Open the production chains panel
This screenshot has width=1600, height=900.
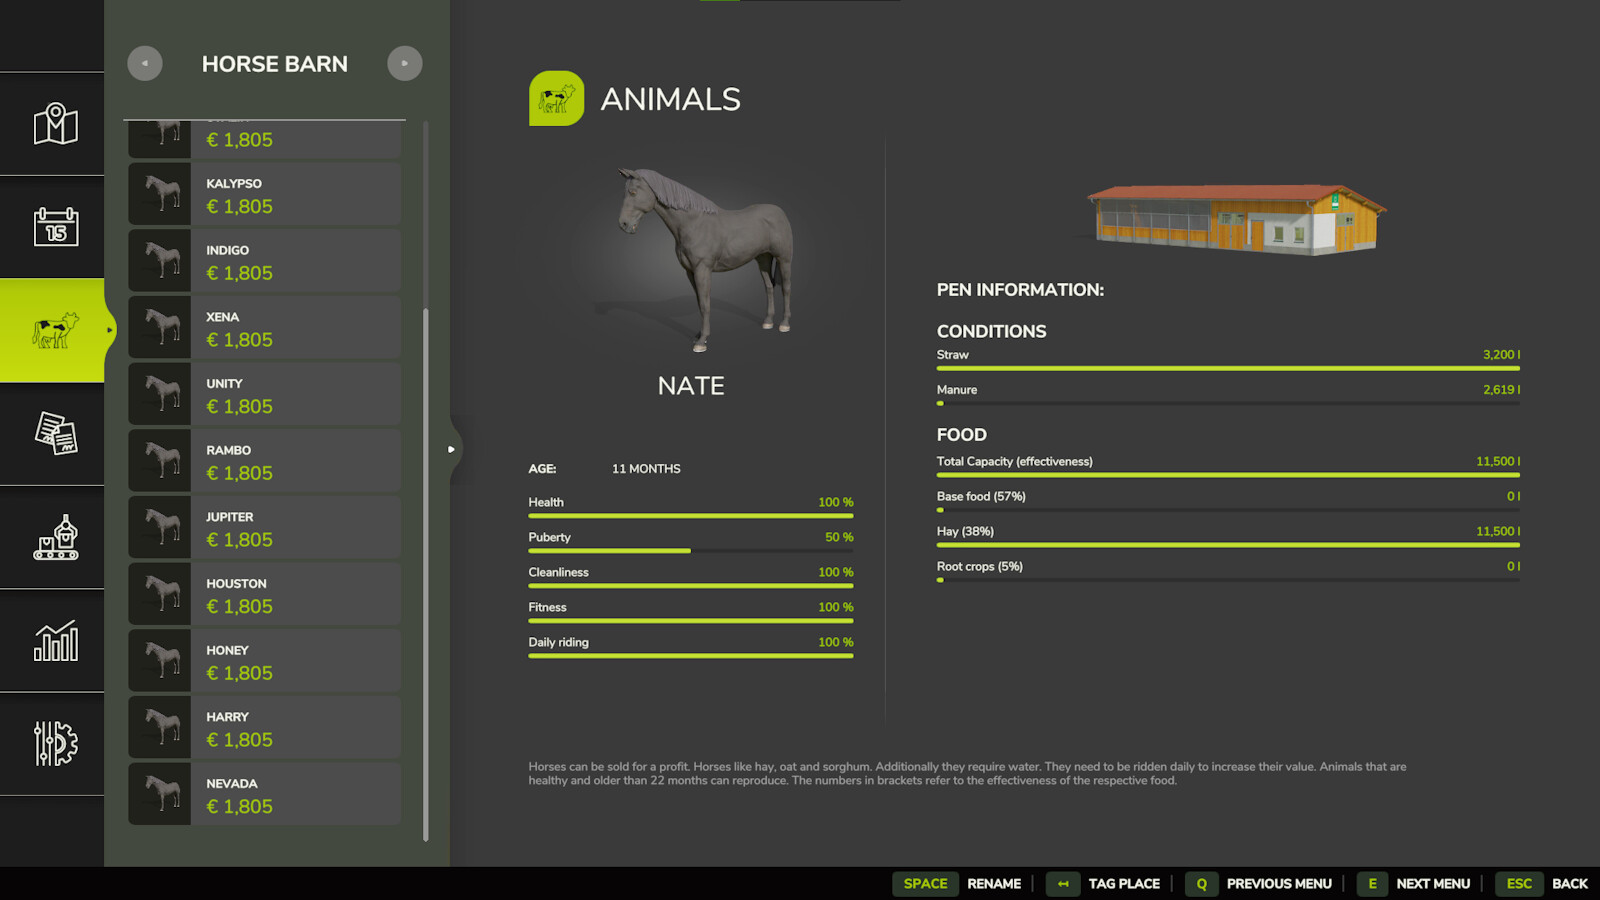click(x=52, y=538)
